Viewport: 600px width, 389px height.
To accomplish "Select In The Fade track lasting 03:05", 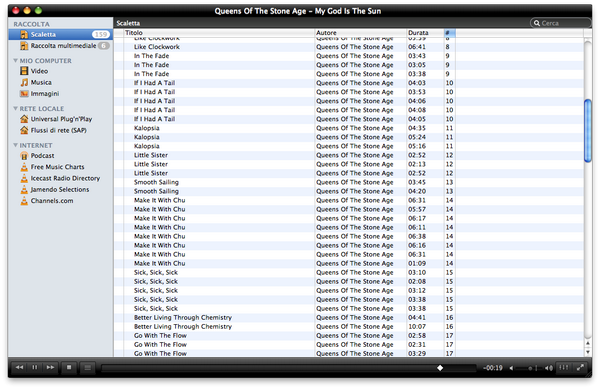I will pos(349,65).
